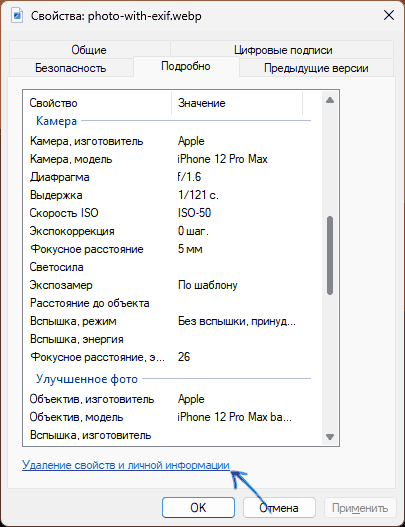
Task: Click the Диафрагма row value f/1.6
Action: tap(189, 177)
